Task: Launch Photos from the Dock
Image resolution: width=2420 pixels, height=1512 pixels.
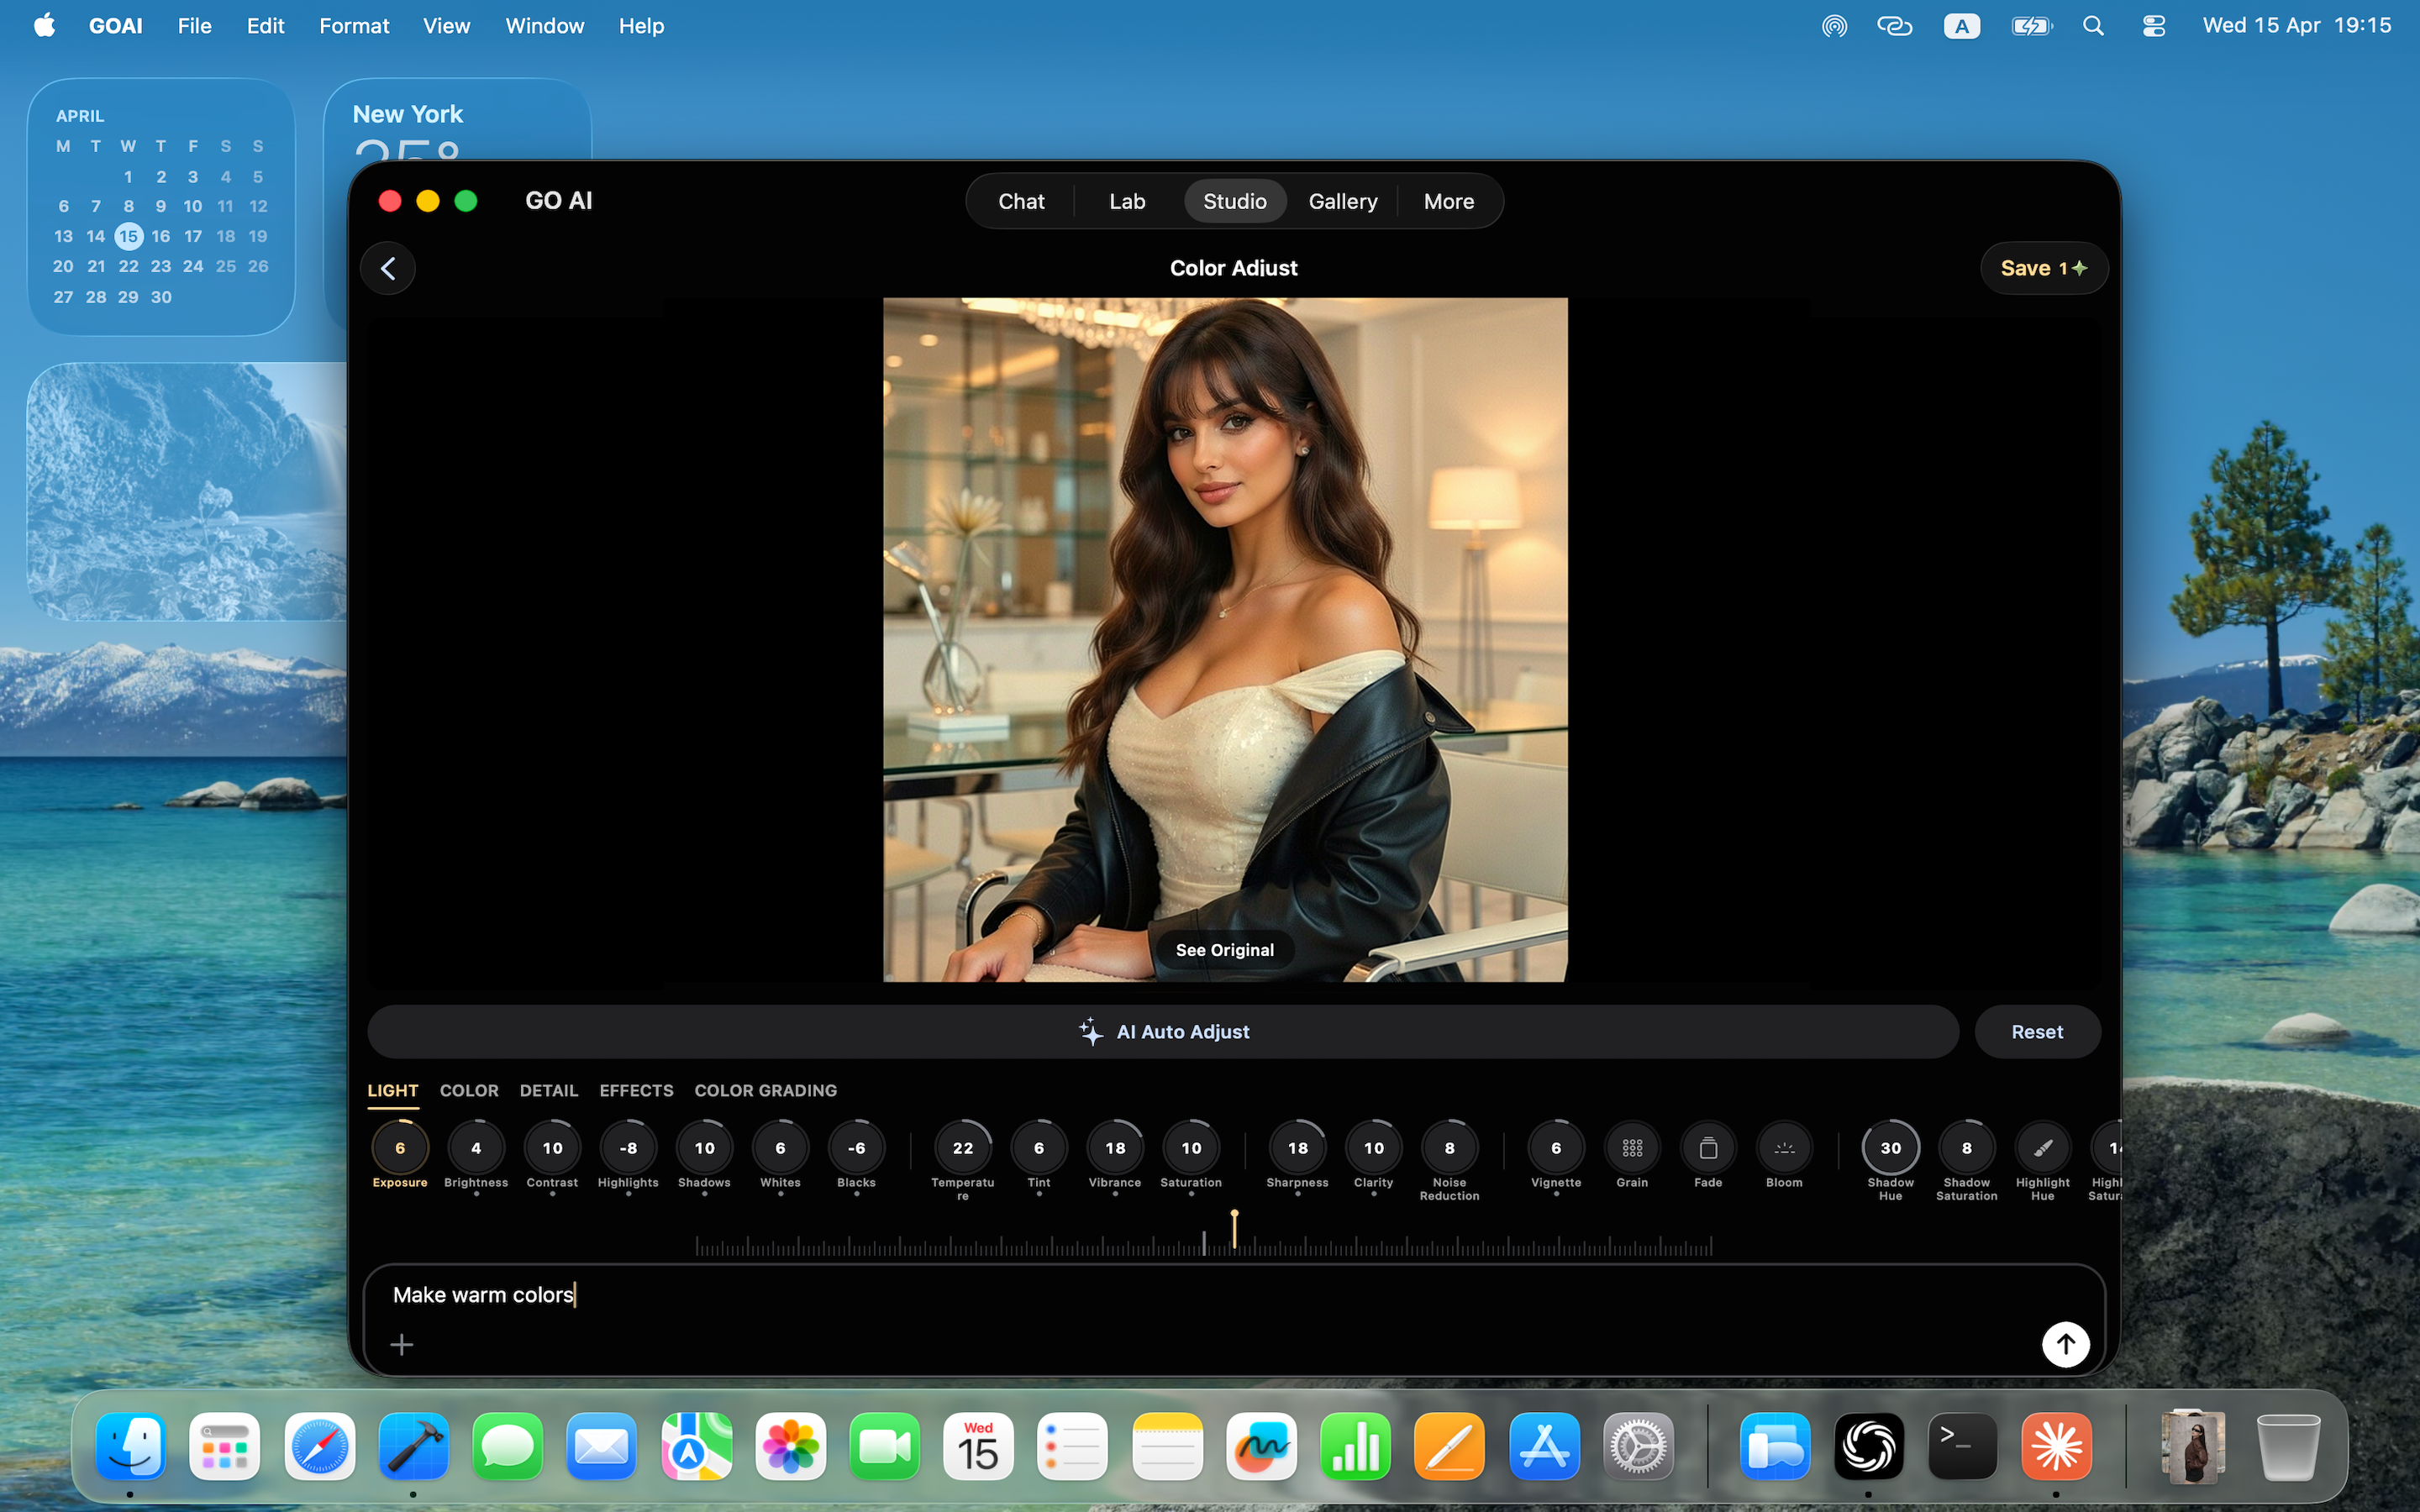Action: 790,1446
